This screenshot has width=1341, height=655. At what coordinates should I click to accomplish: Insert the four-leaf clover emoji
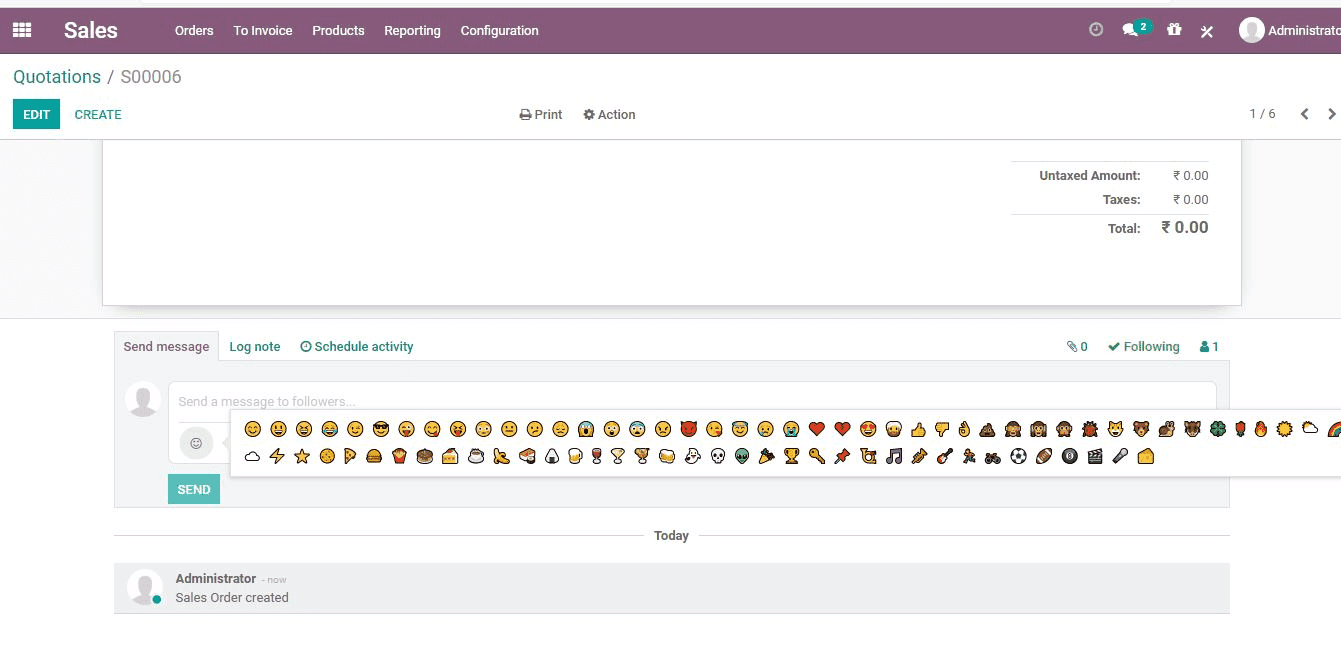point(1217,429)
